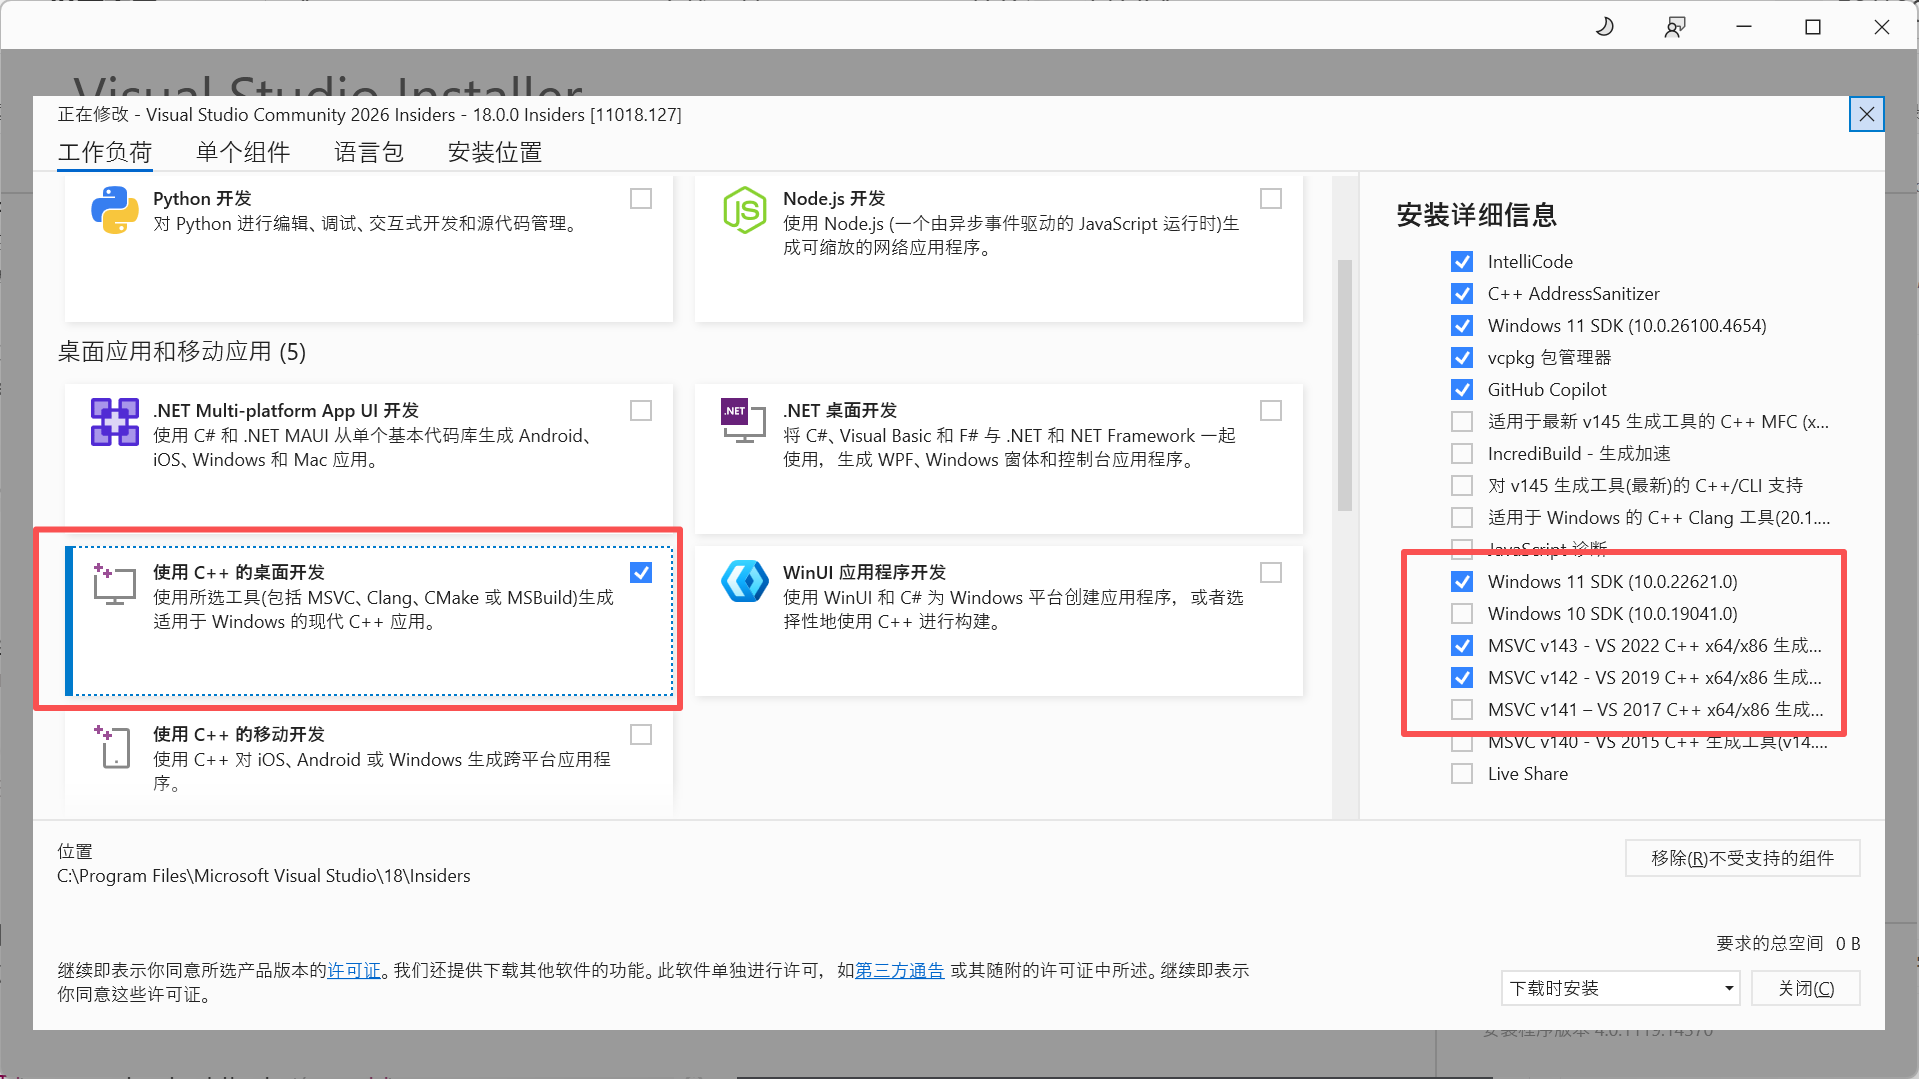Open the 安装位置 tab
Screen dimensions: 1919x1079
[x=495, y=152]
